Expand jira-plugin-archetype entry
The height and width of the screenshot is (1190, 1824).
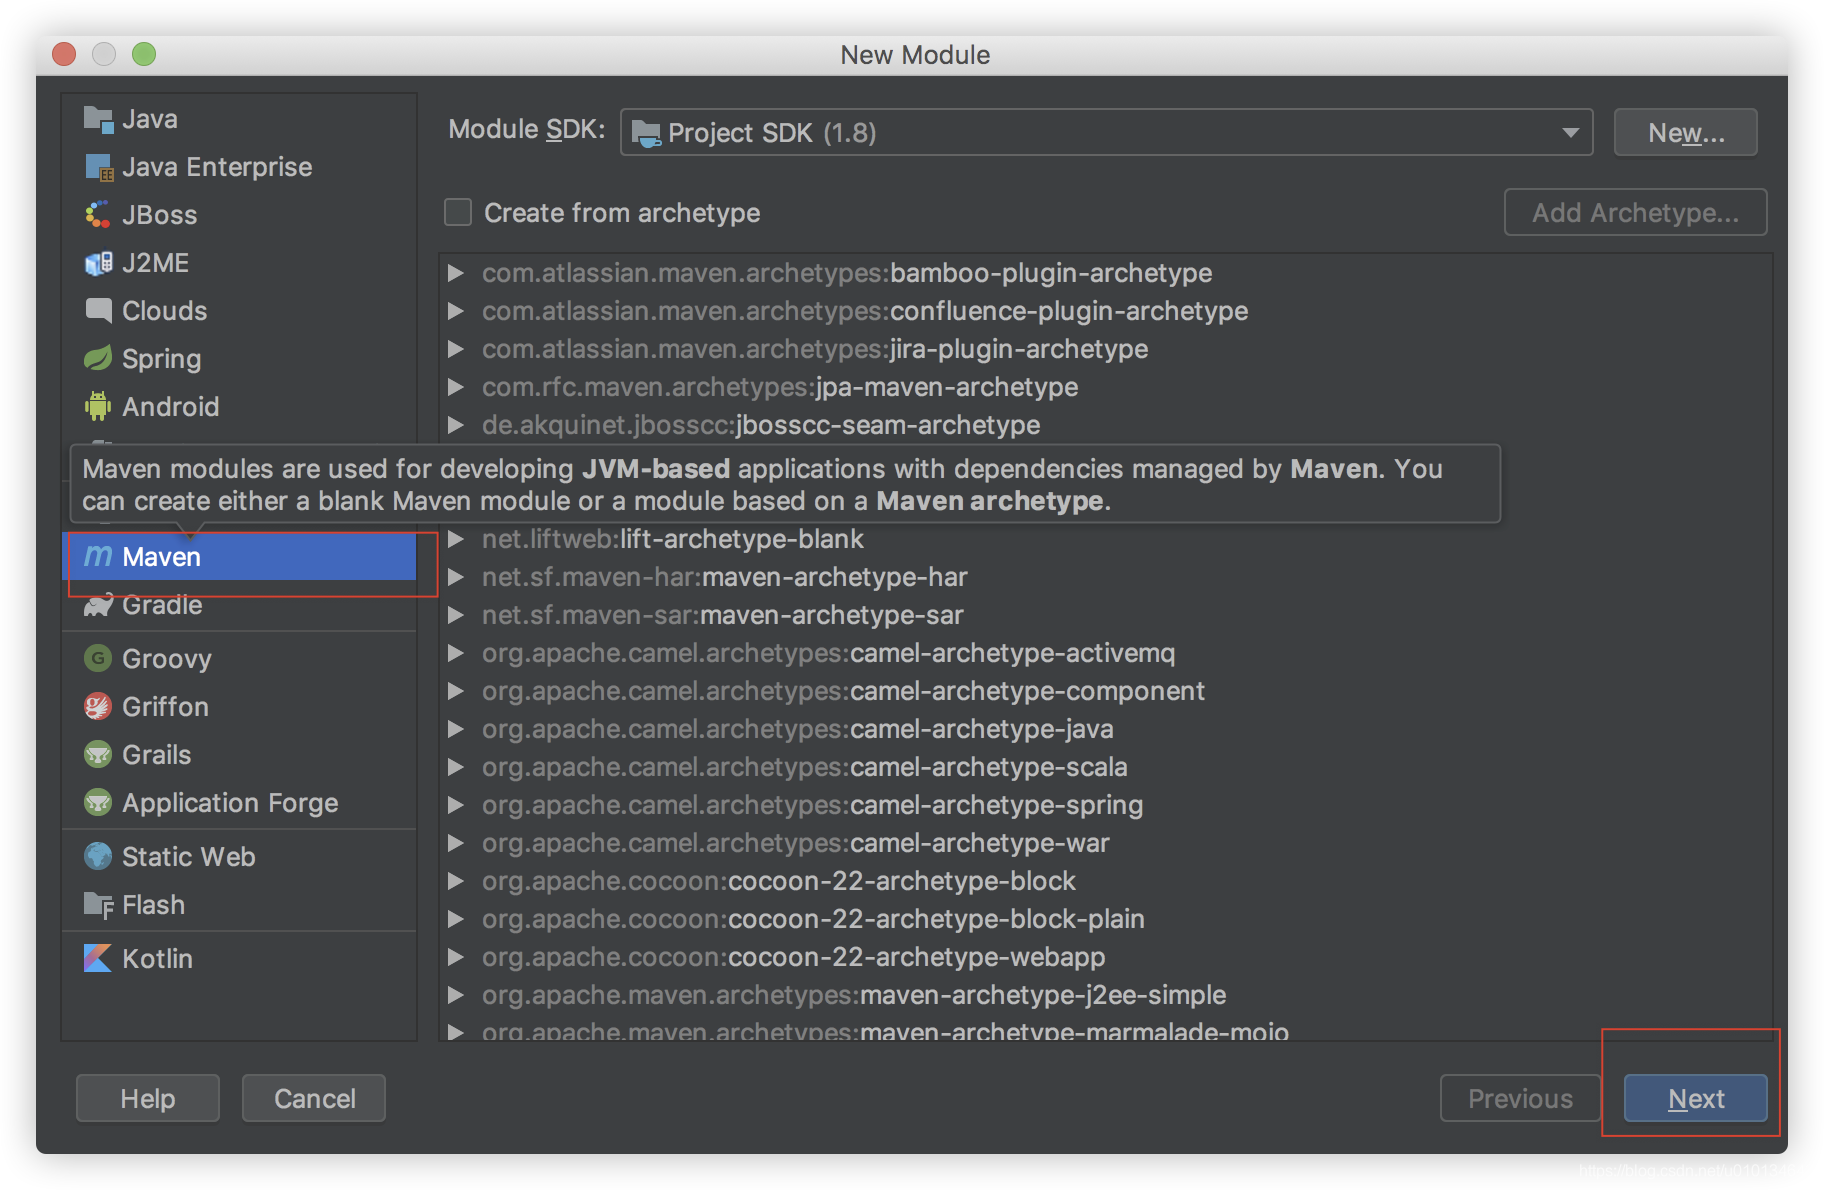(x=456, y=349)
